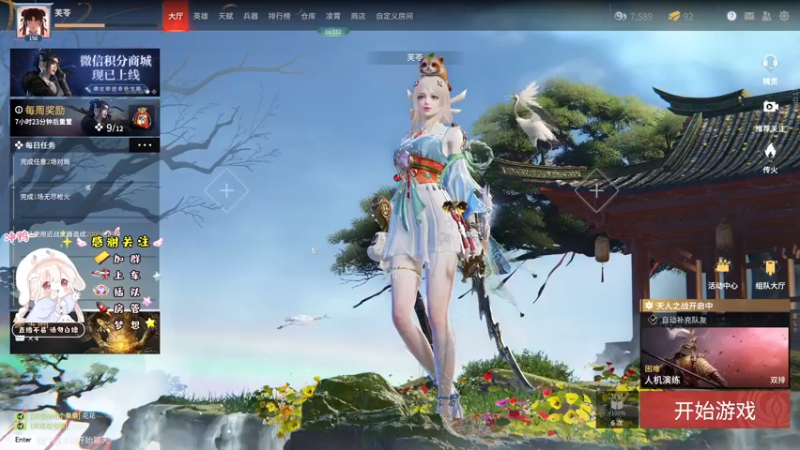Switch to the 天赋 talents tab
This screenshot has height=450, width=800.
pos(226,16)
